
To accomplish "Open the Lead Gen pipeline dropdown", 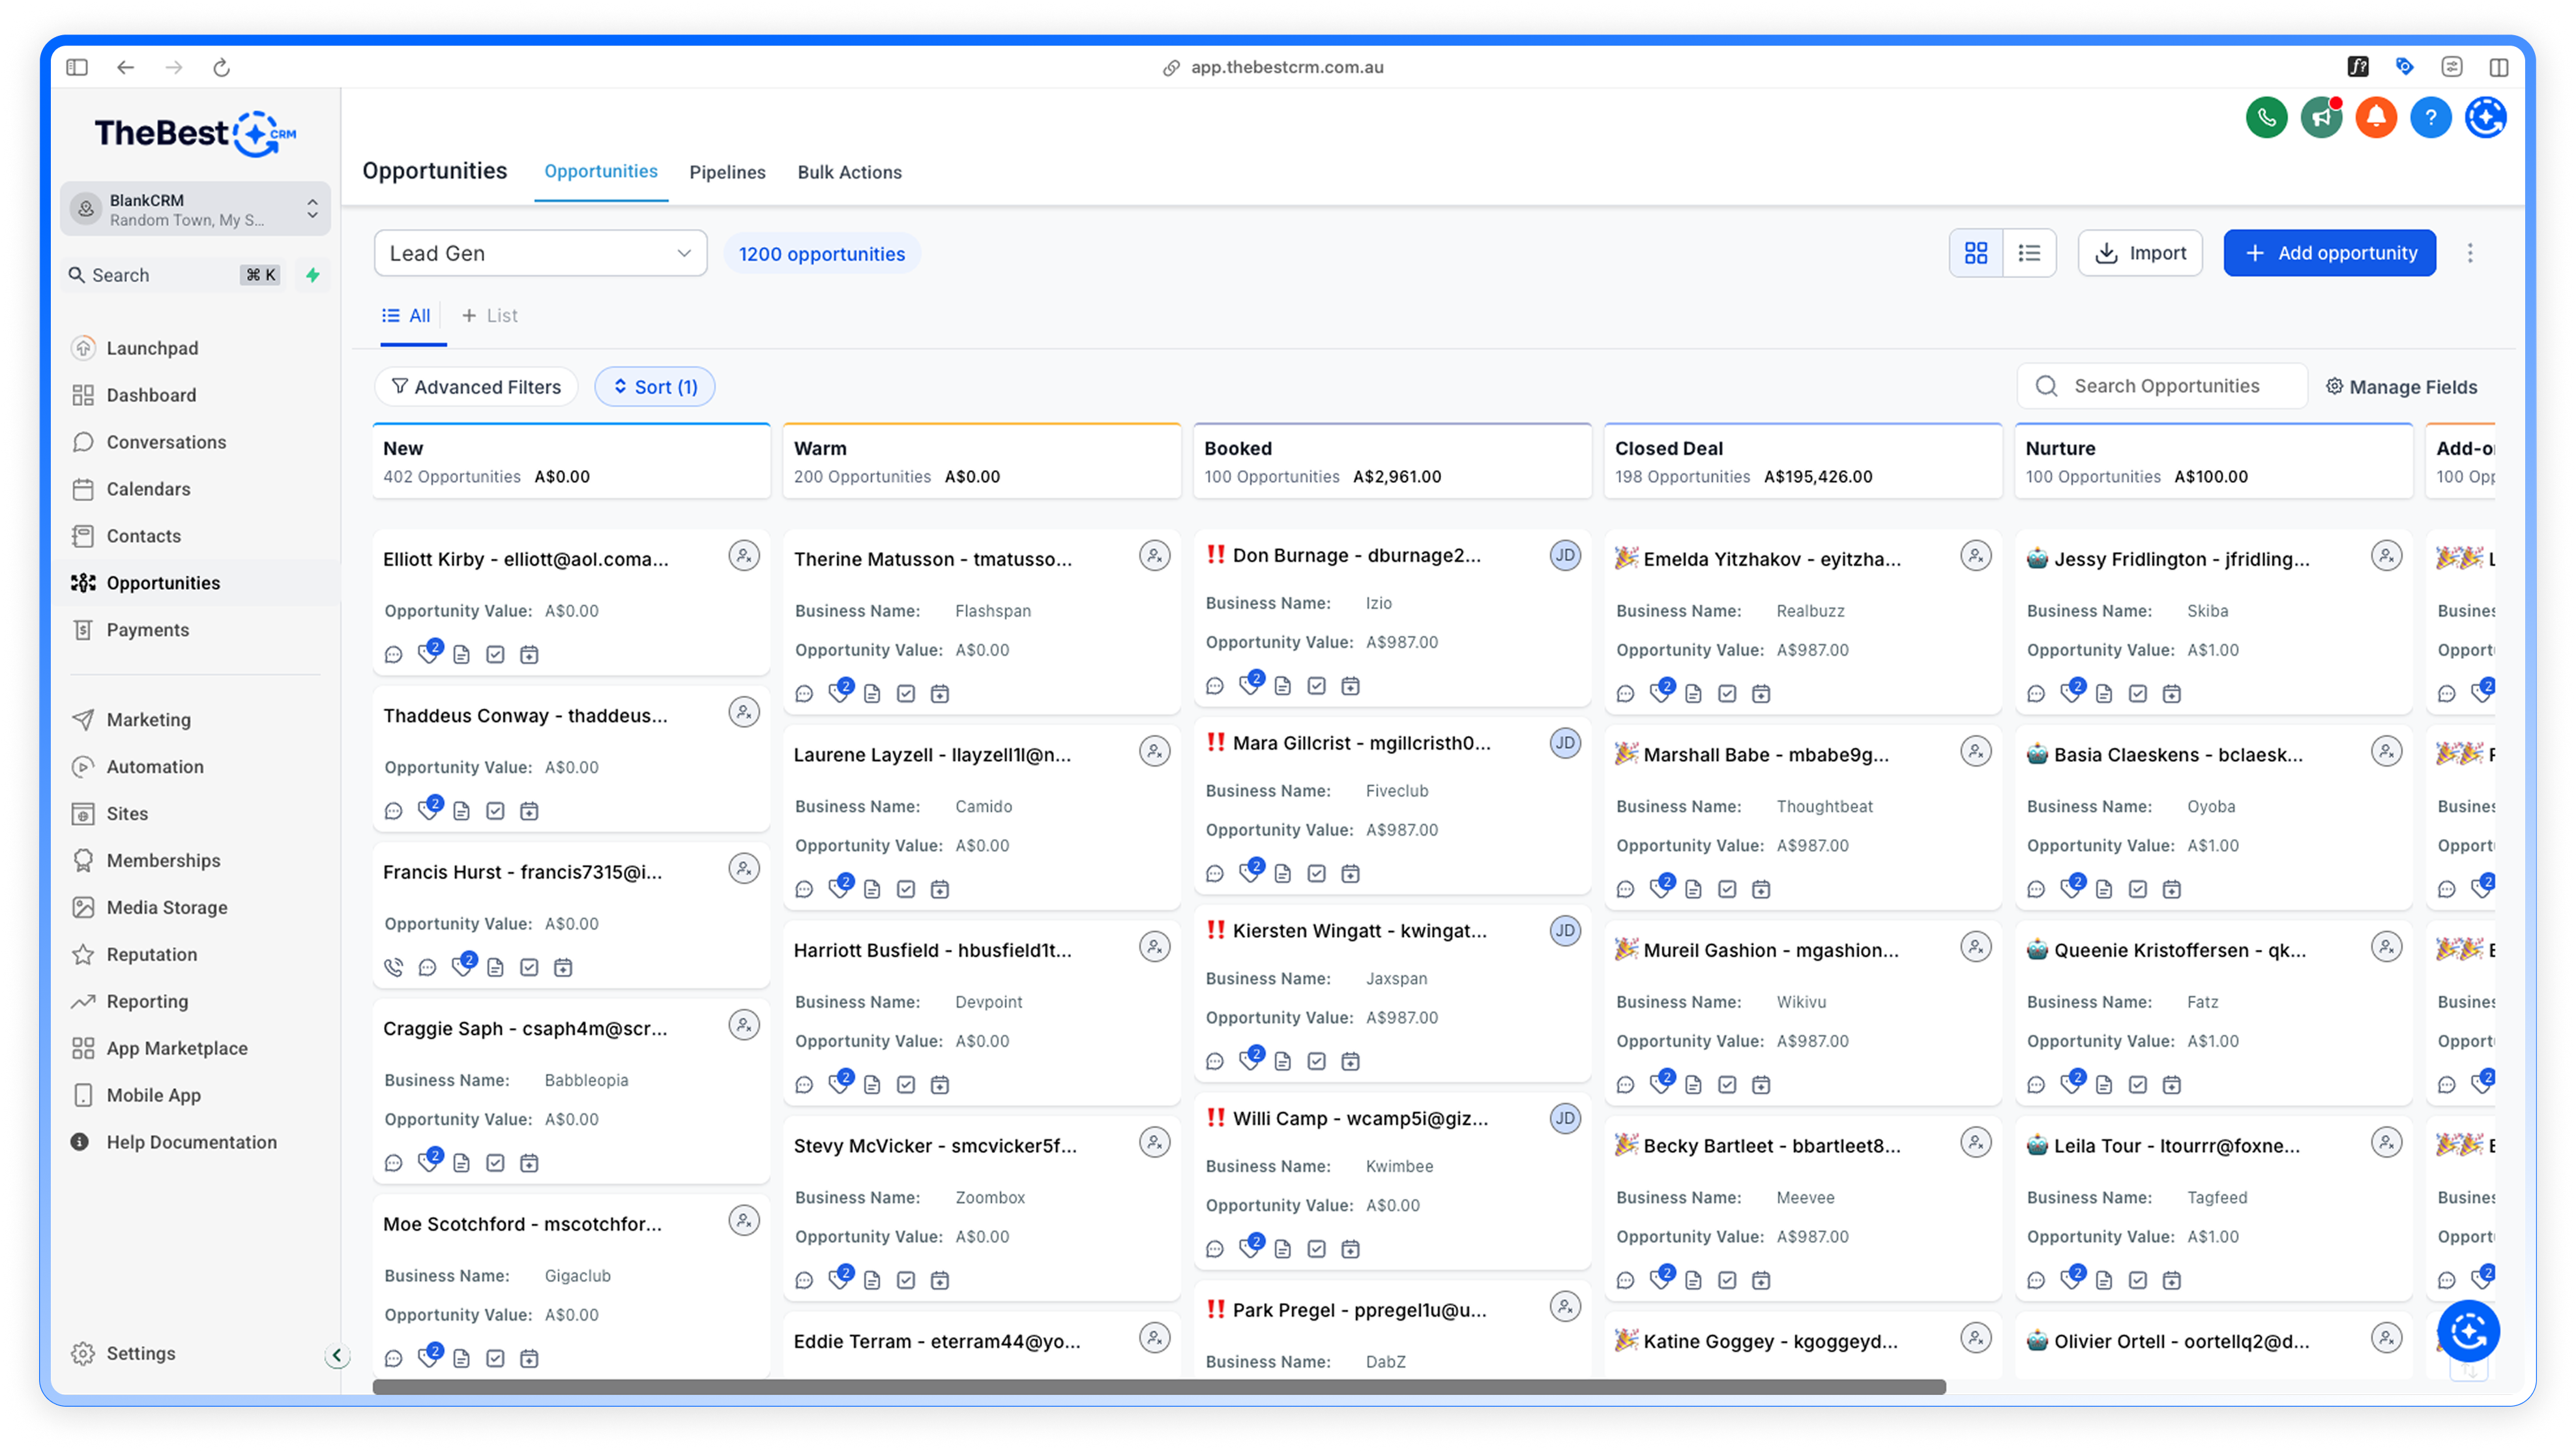I will pos(540,253).
